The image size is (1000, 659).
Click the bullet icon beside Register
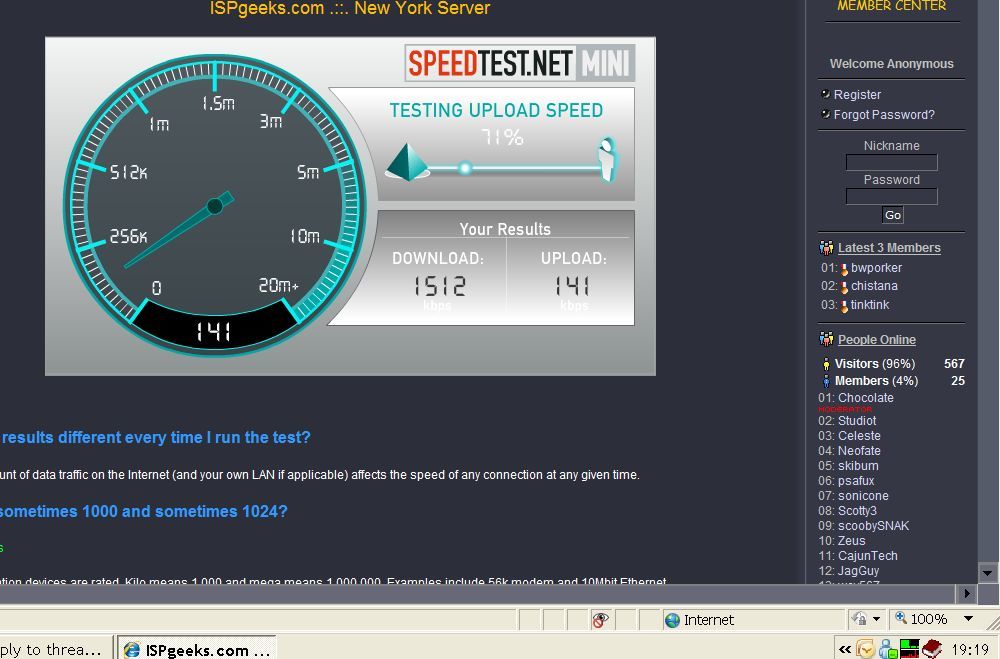coord(826,94)
